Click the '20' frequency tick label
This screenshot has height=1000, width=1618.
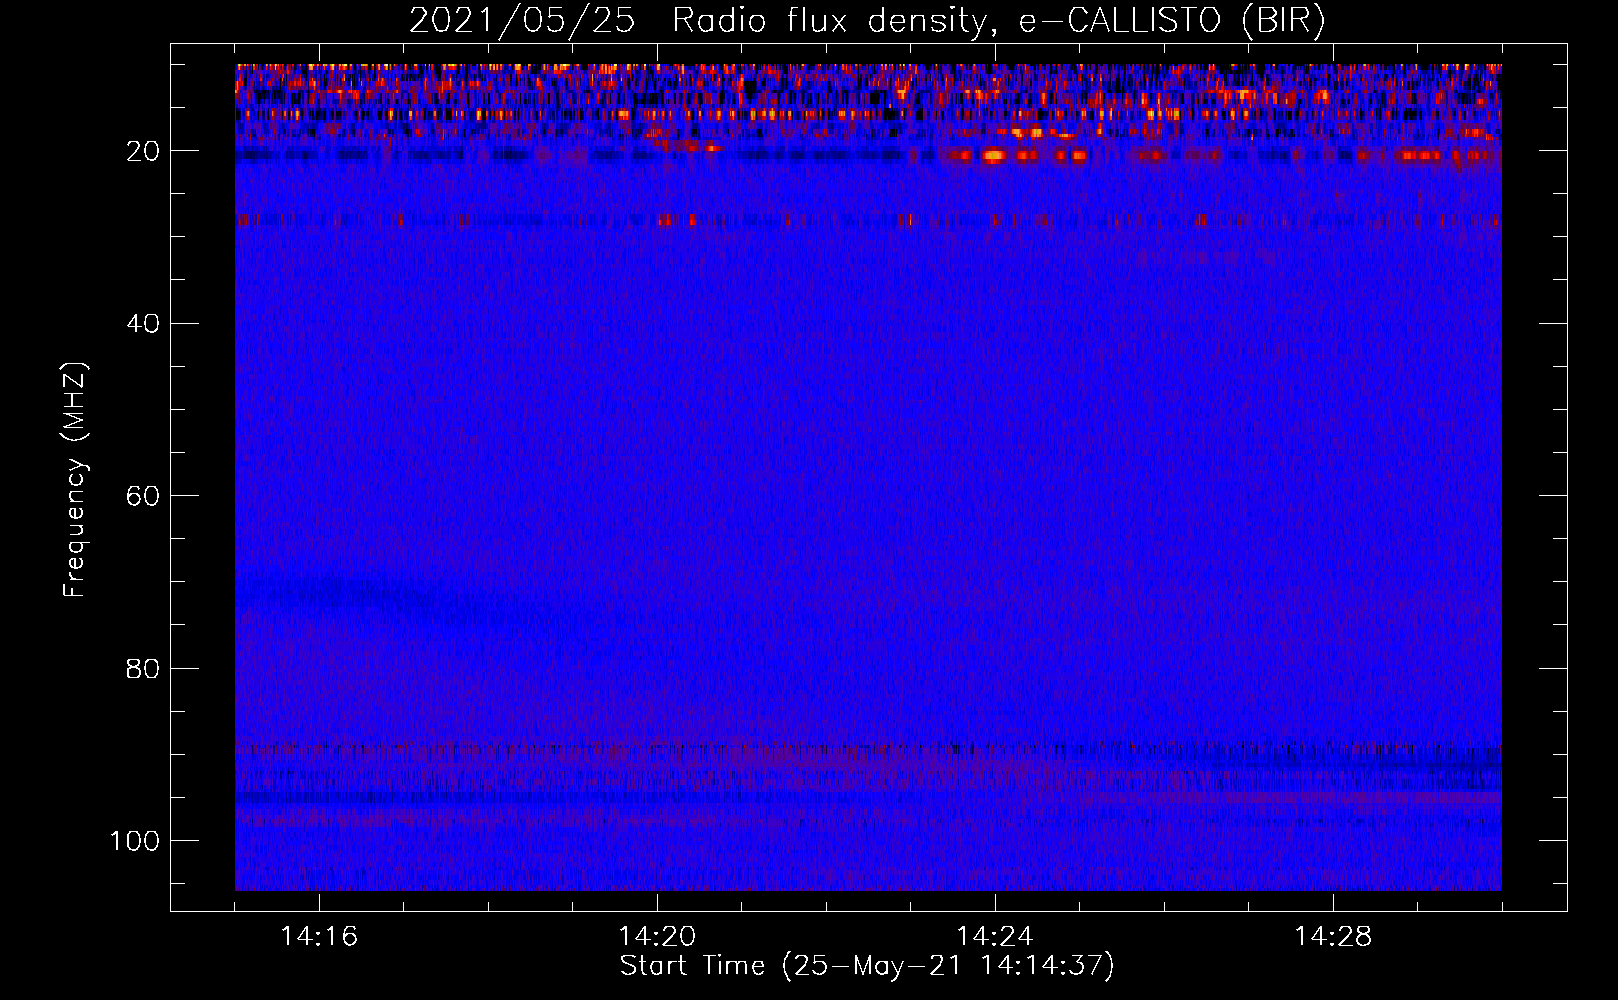coord(143,151)
